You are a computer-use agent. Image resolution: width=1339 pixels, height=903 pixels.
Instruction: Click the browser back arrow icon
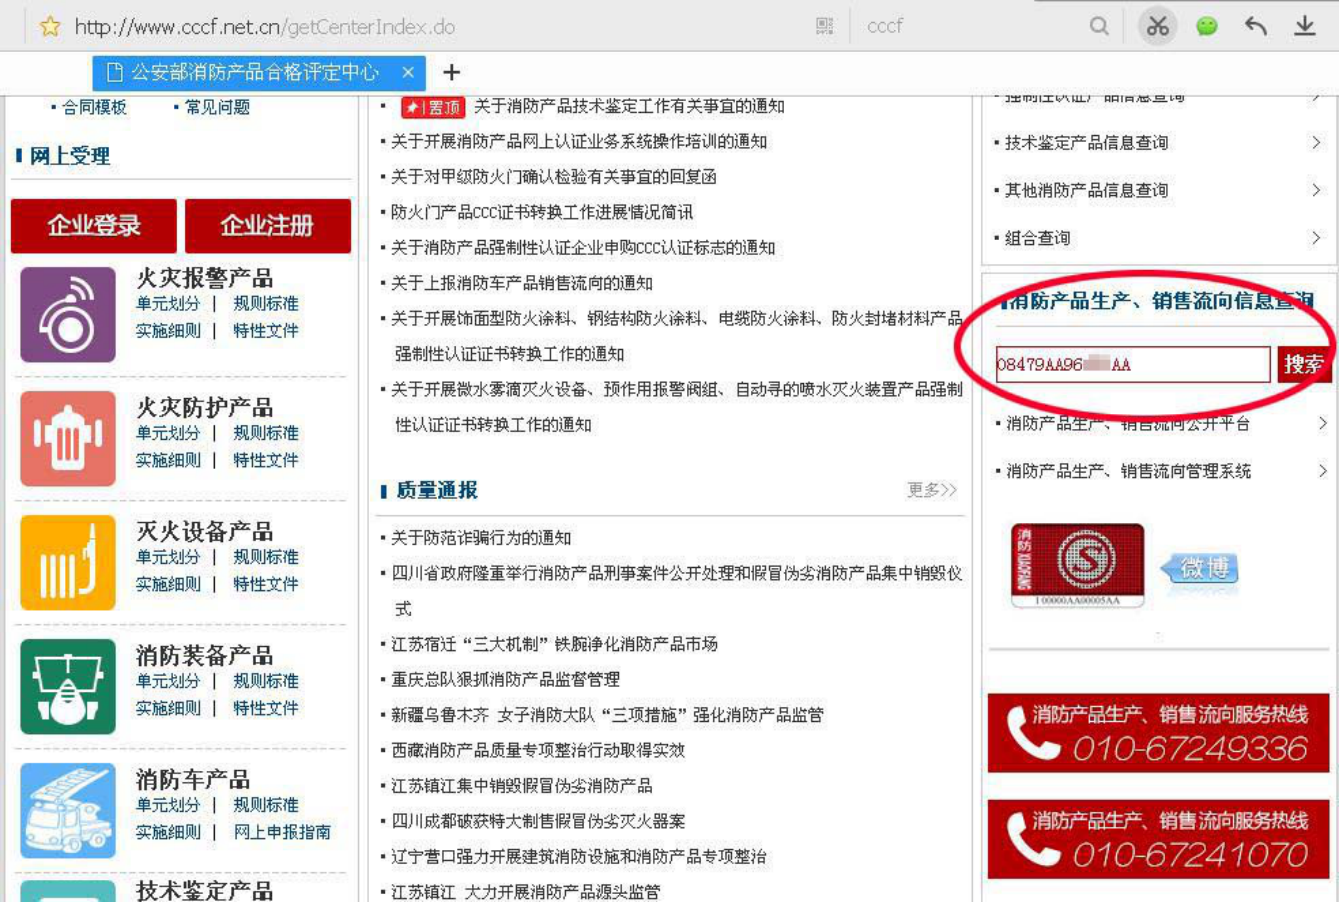(1256, 26)
